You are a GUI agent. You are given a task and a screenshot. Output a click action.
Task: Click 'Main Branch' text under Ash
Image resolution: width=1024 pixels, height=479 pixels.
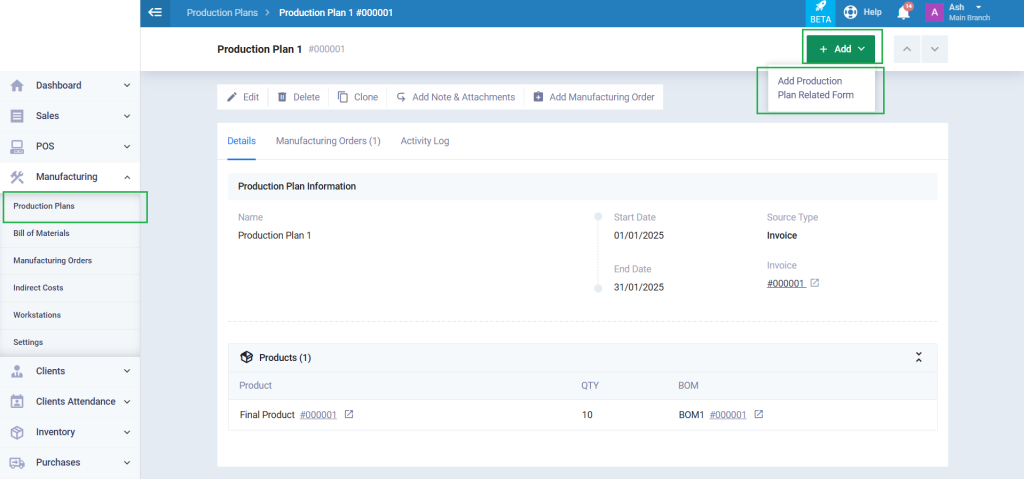(969, 18)
